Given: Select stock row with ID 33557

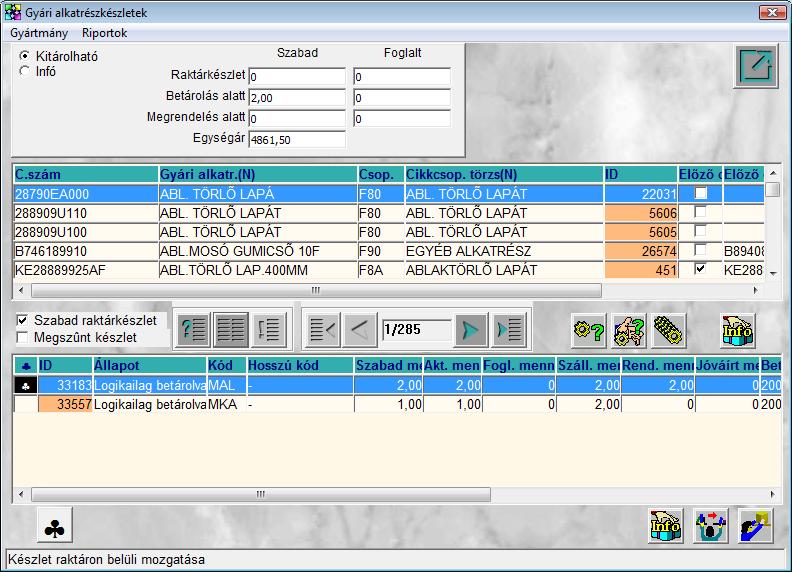Looking at the screenshot, I should [x=398, y=404].
